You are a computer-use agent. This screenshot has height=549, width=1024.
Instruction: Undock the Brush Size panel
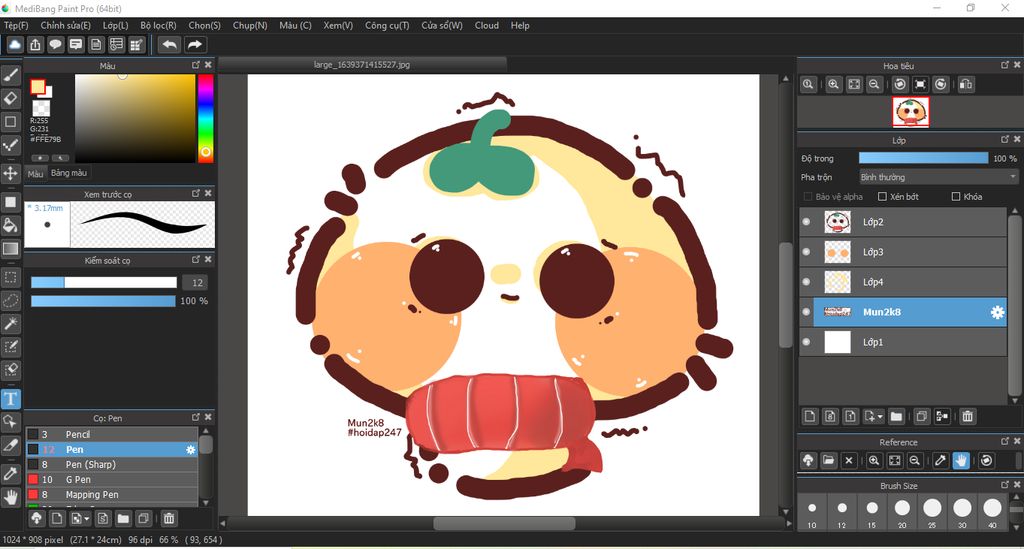[1005, 485]
